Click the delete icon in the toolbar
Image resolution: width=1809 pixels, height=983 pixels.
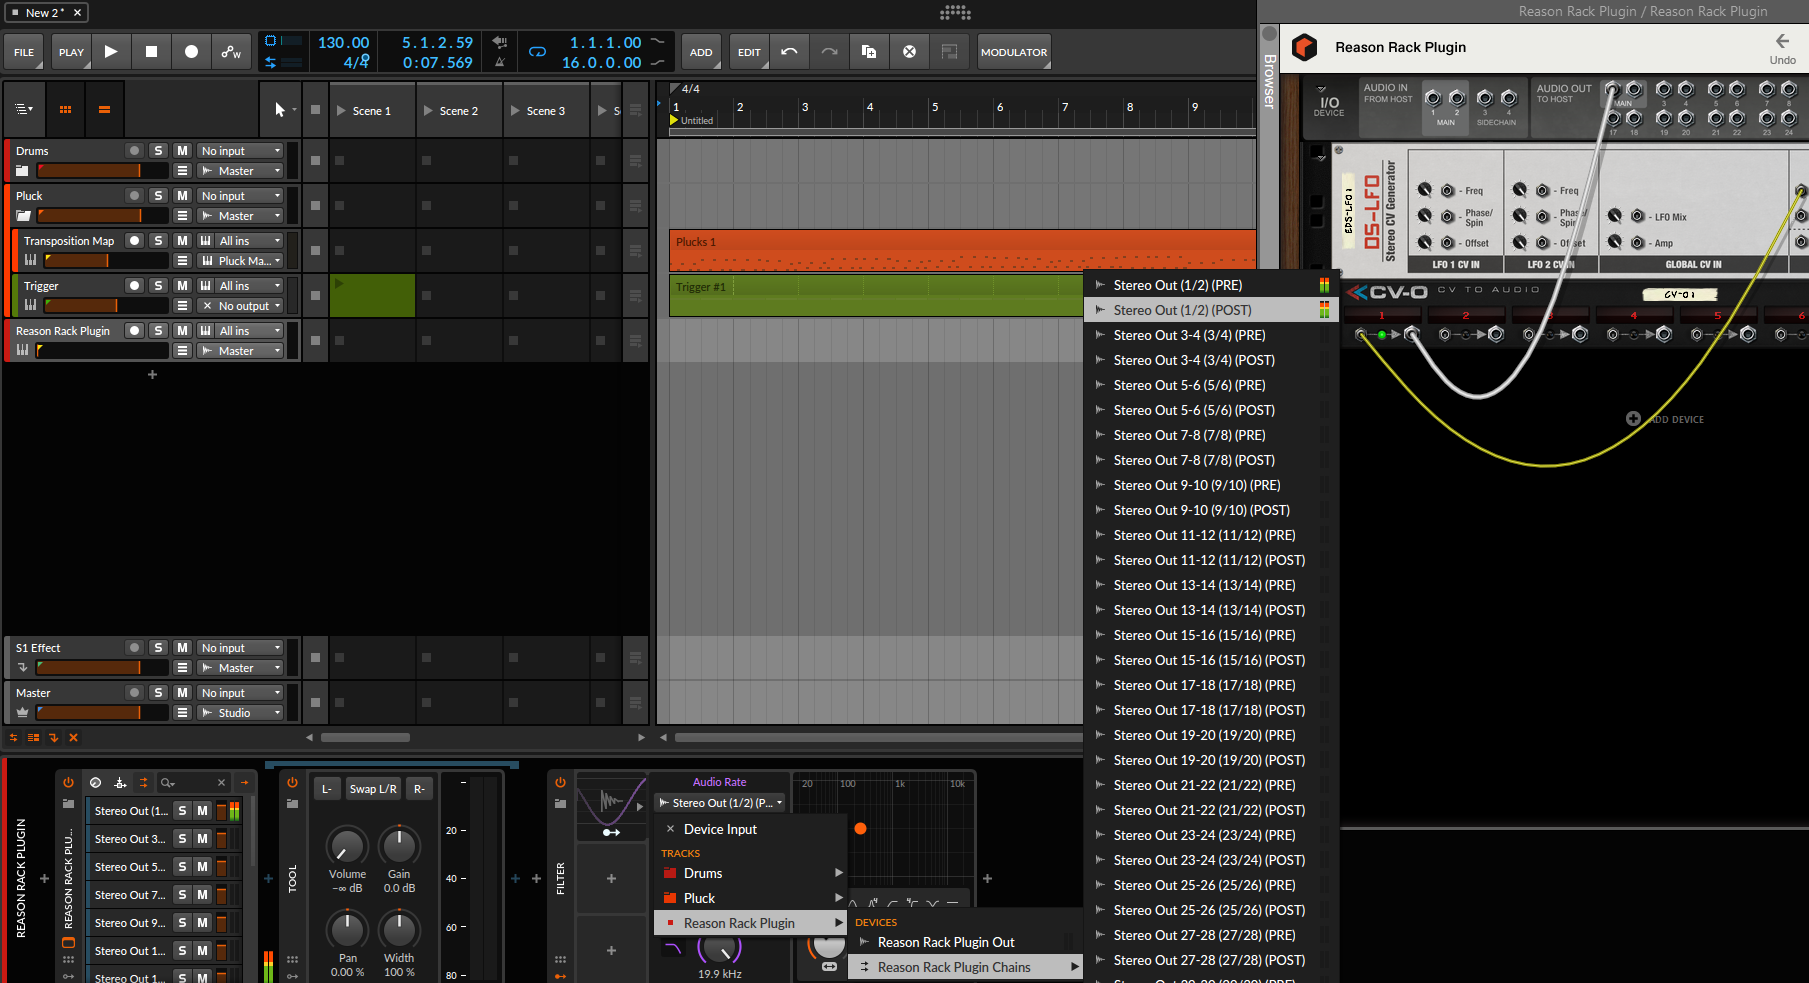coord(909,52)
